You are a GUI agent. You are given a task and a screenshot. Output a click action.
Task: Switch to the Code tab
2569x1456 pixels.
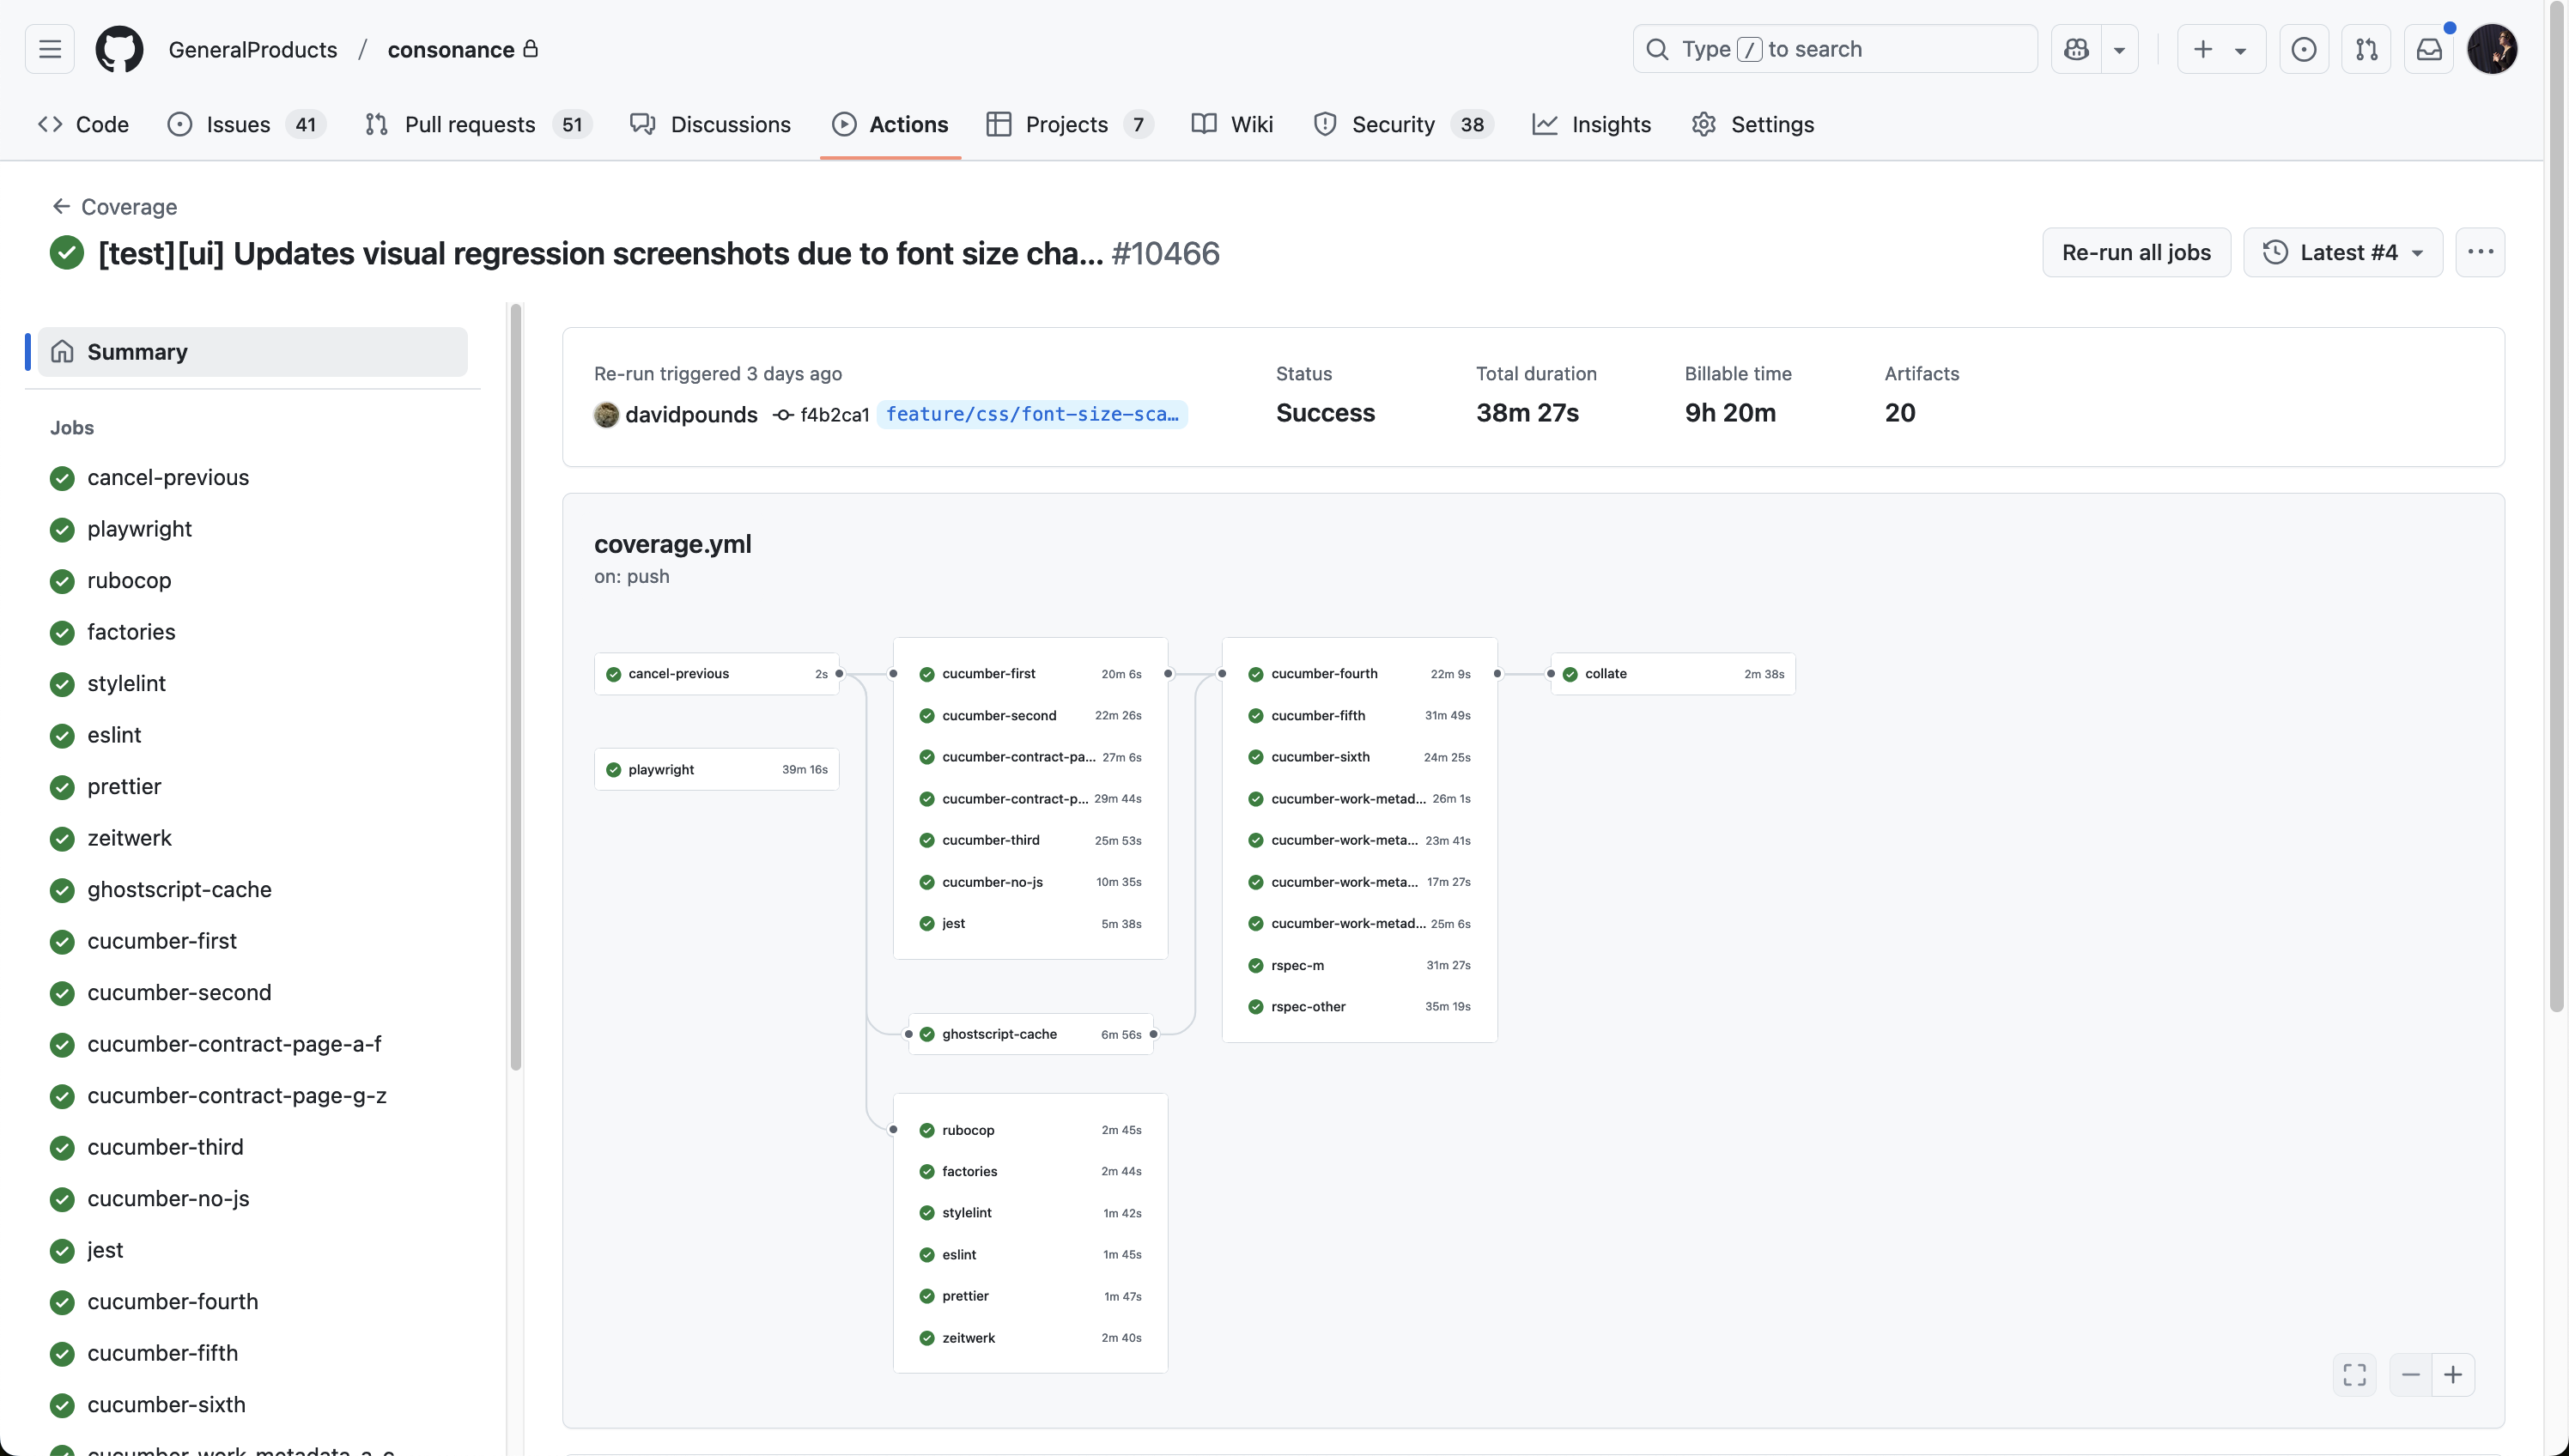(83, 124)
